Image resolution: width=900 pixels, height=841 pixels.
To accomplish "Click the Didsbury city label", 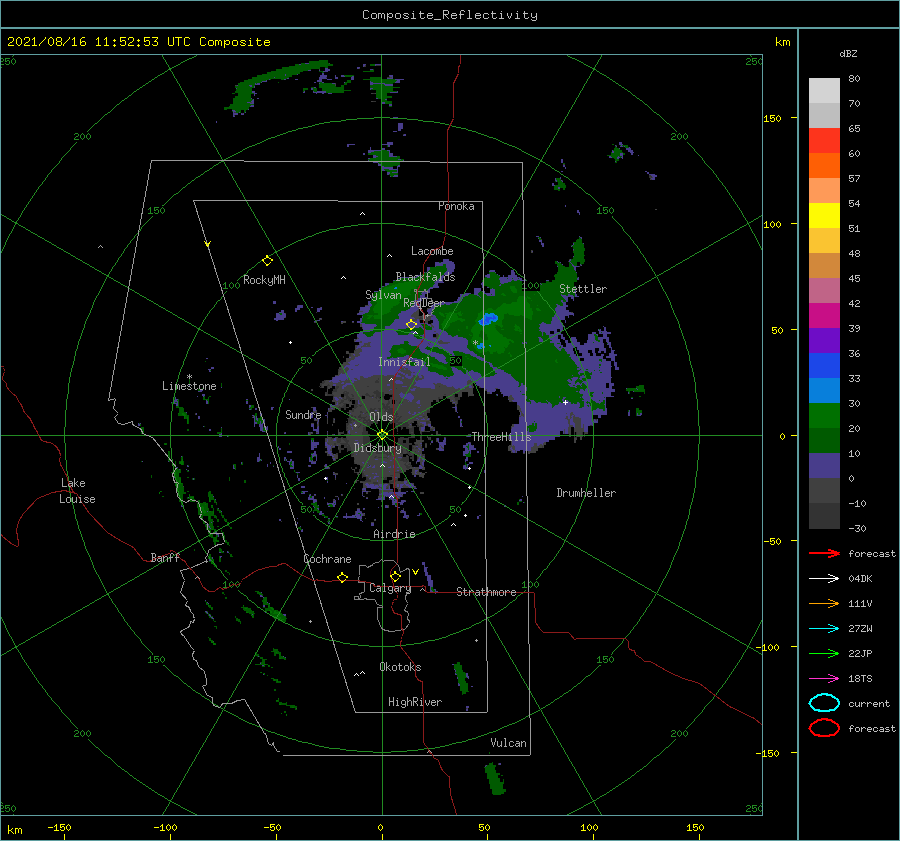I will pos(378,448).
